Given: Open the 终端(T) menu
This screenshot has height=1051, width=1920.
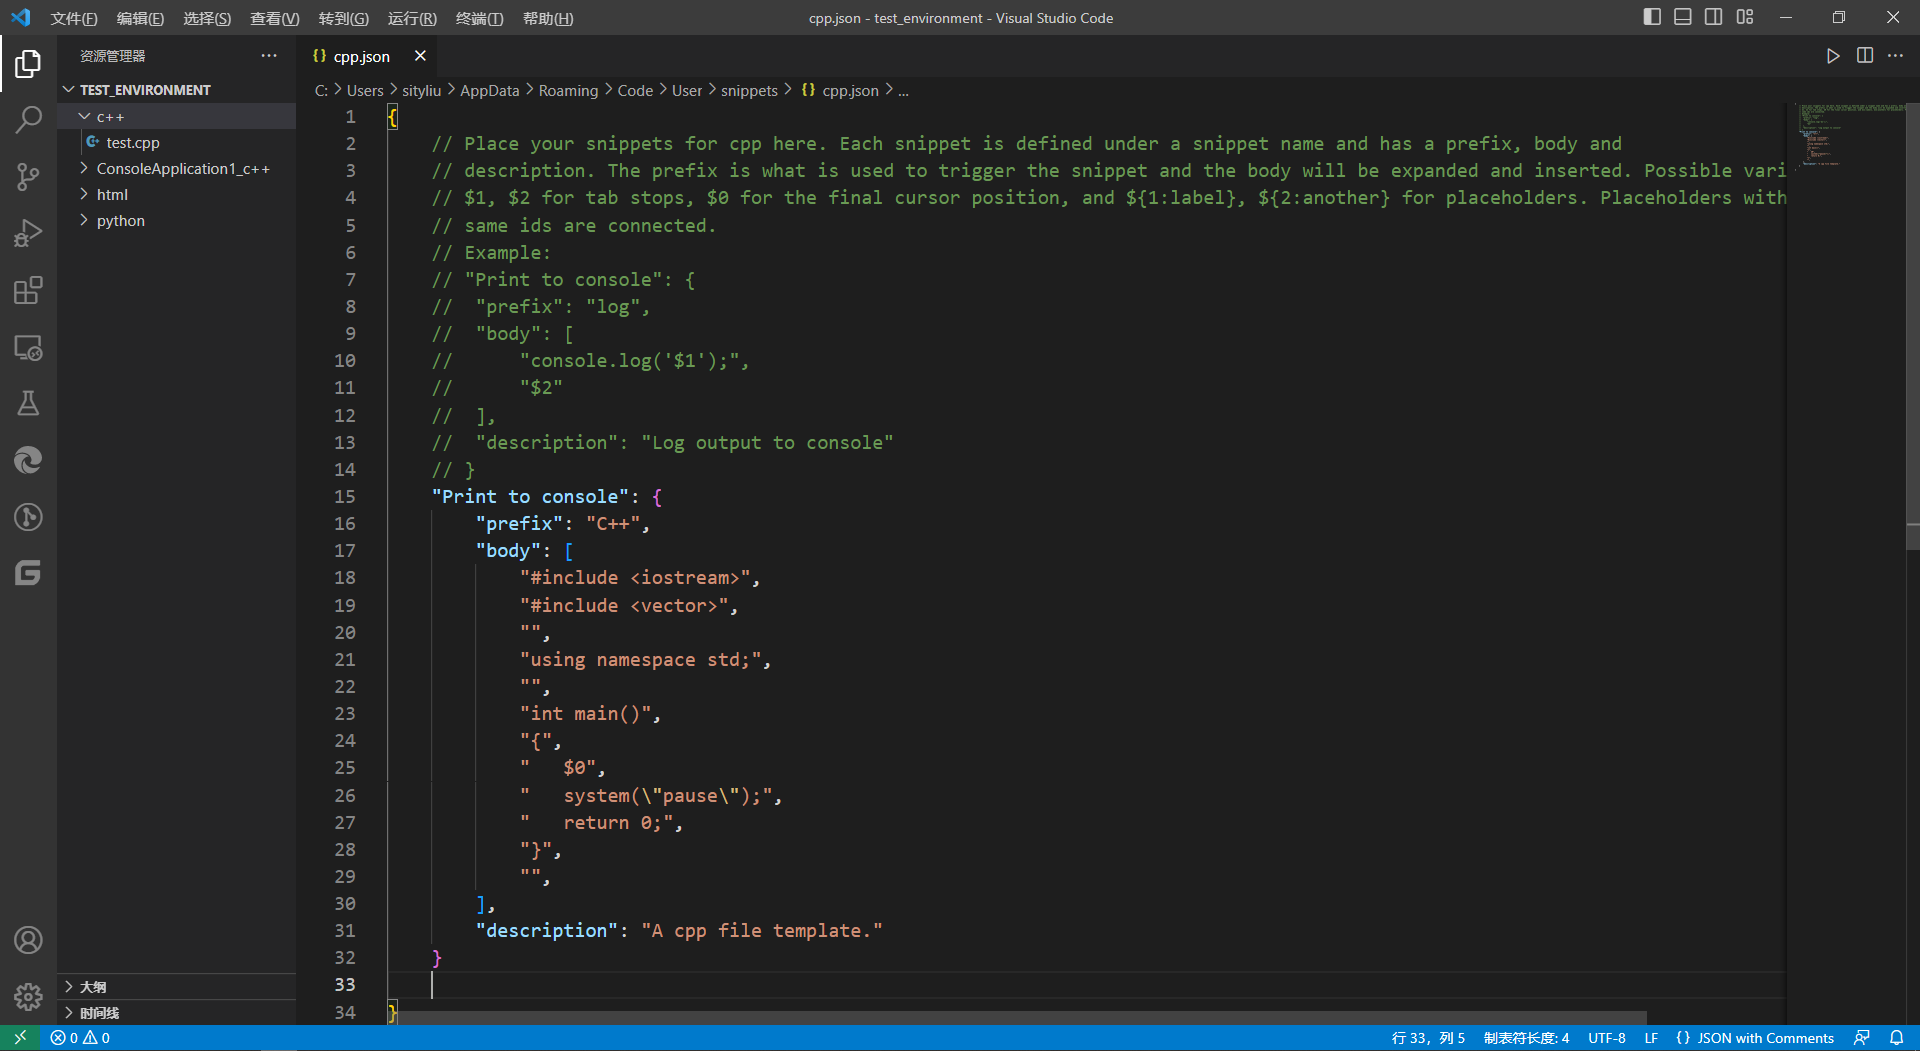Looking at the screenshot, I should point(479,18).
